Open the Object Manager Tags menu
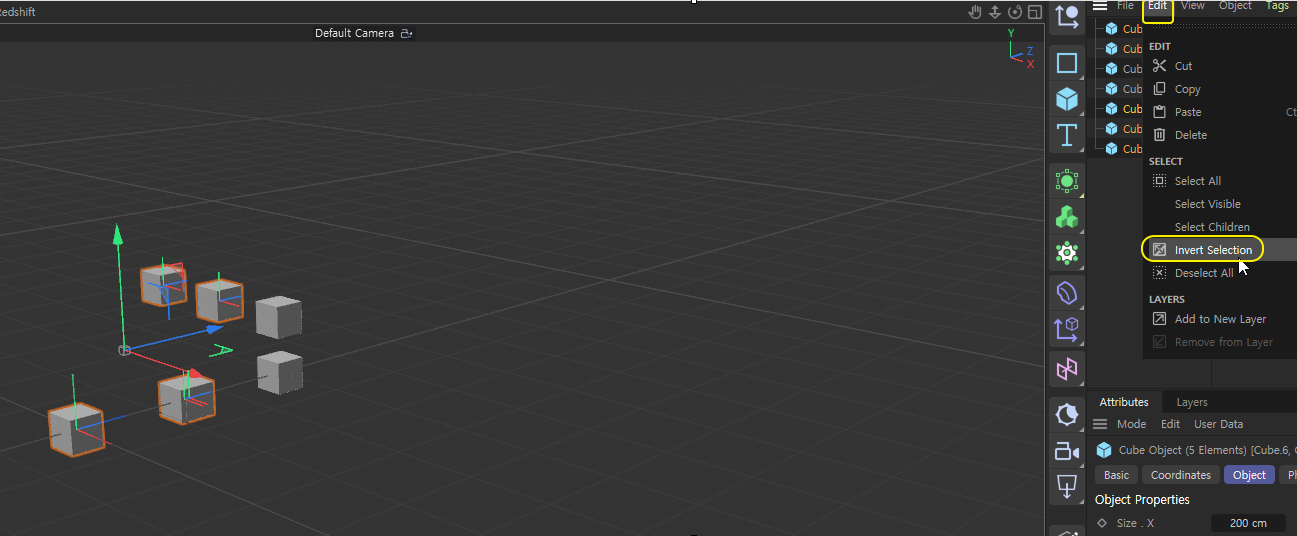 1277,6
